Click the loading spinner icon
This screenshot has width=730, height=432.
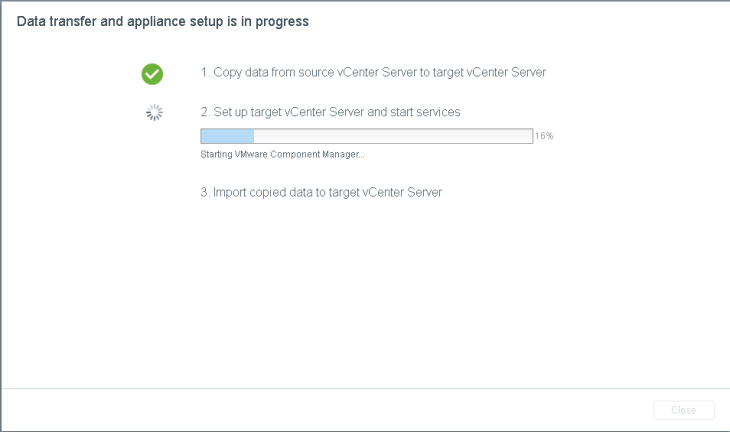[x=154, y=113]
